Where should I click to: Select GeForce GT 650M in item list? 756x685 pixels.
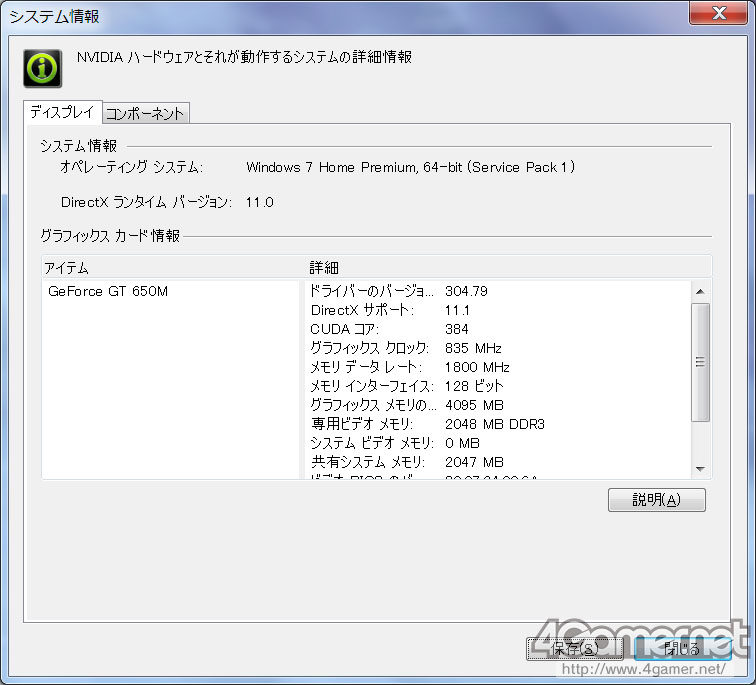tap(108, 291)
